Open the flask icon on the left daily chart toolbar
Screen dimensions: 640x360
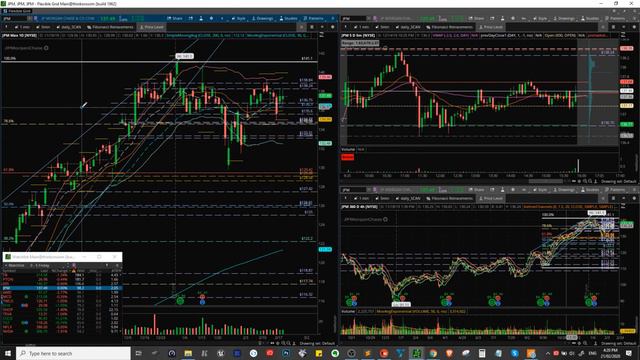click(x=201, y=18)
